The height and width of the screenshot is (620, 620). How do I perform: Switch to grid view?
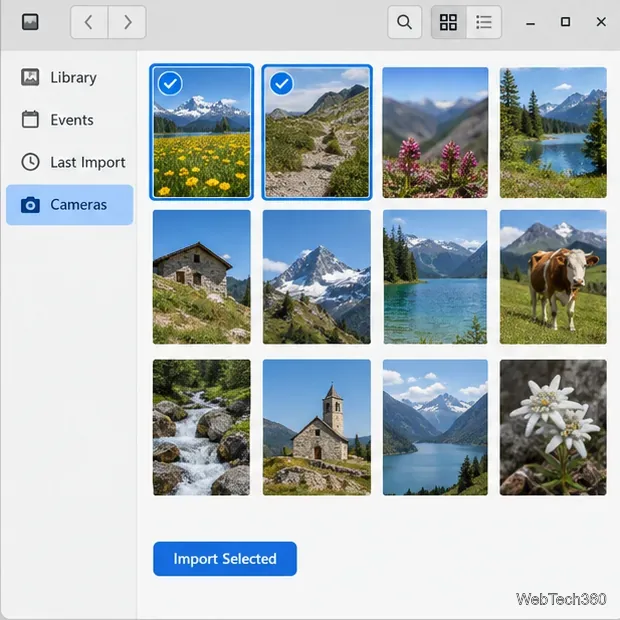click(449, 22)
